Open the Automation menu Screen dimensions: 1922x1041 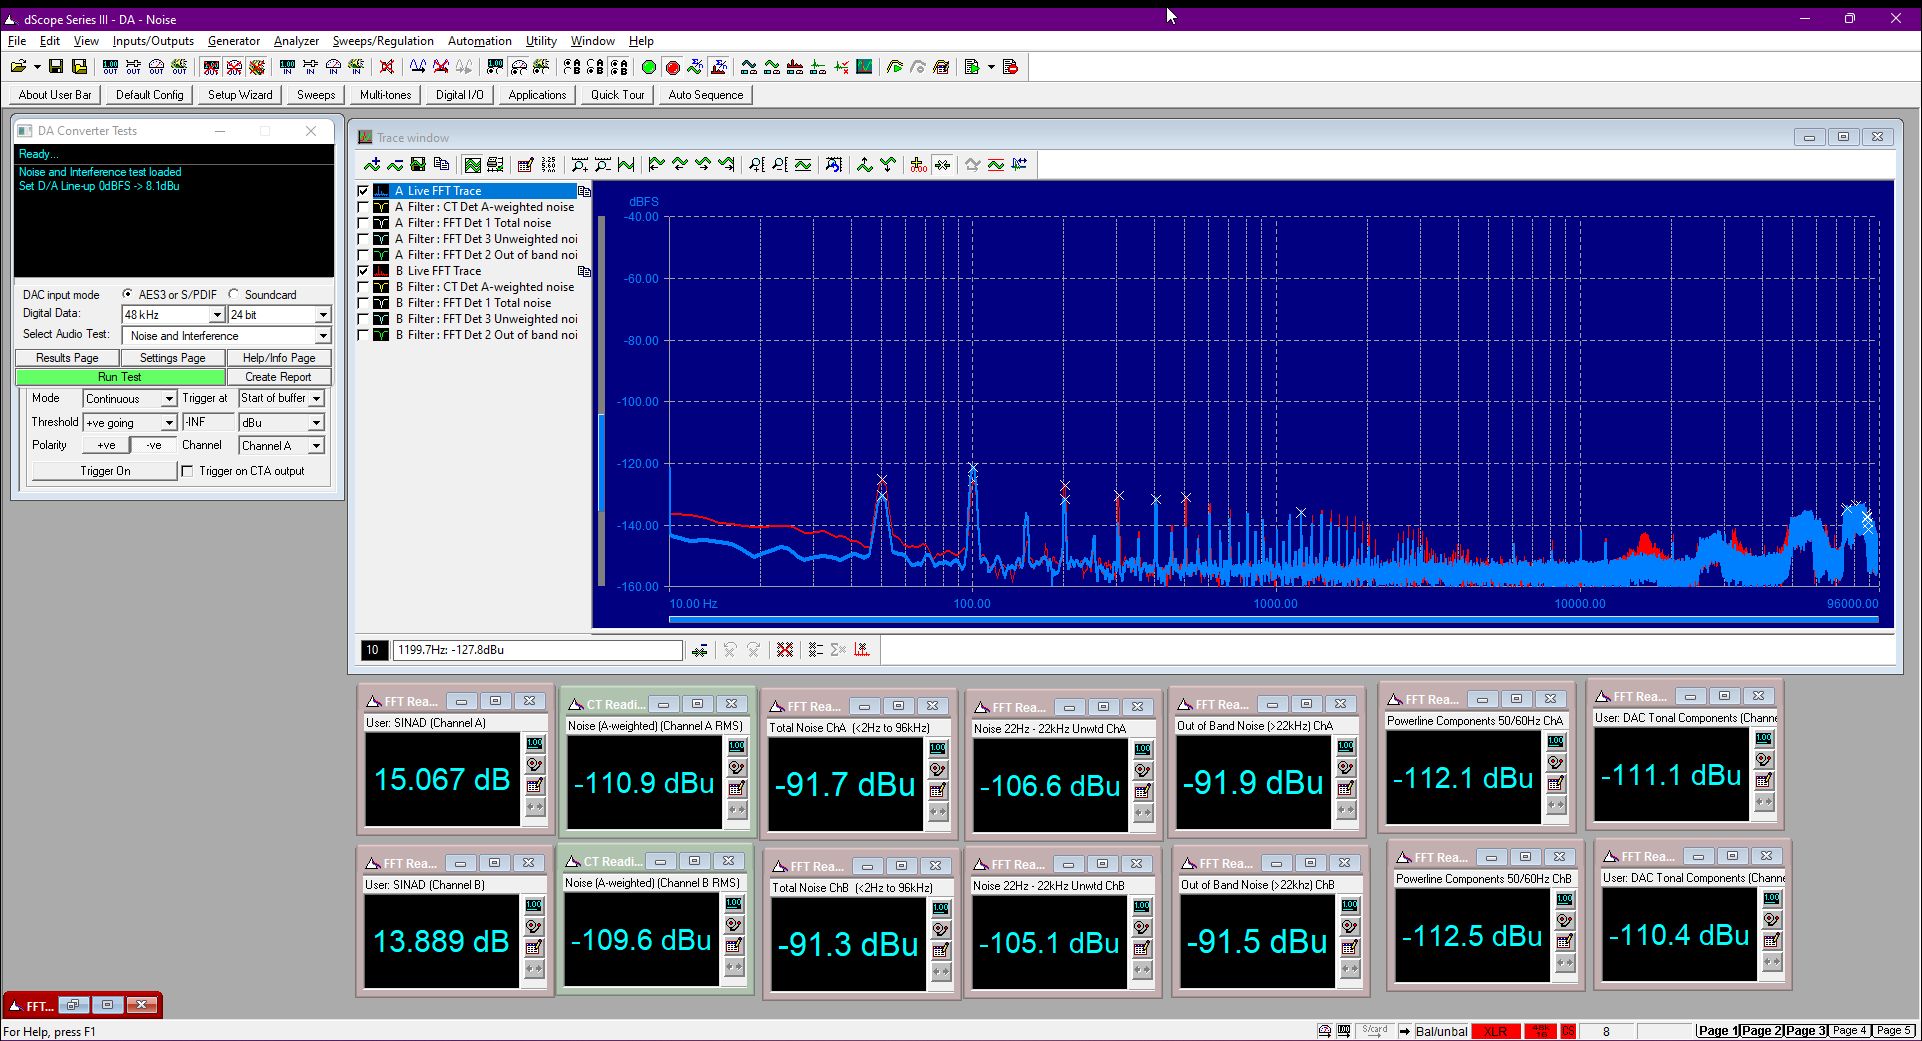pos(479,41)
